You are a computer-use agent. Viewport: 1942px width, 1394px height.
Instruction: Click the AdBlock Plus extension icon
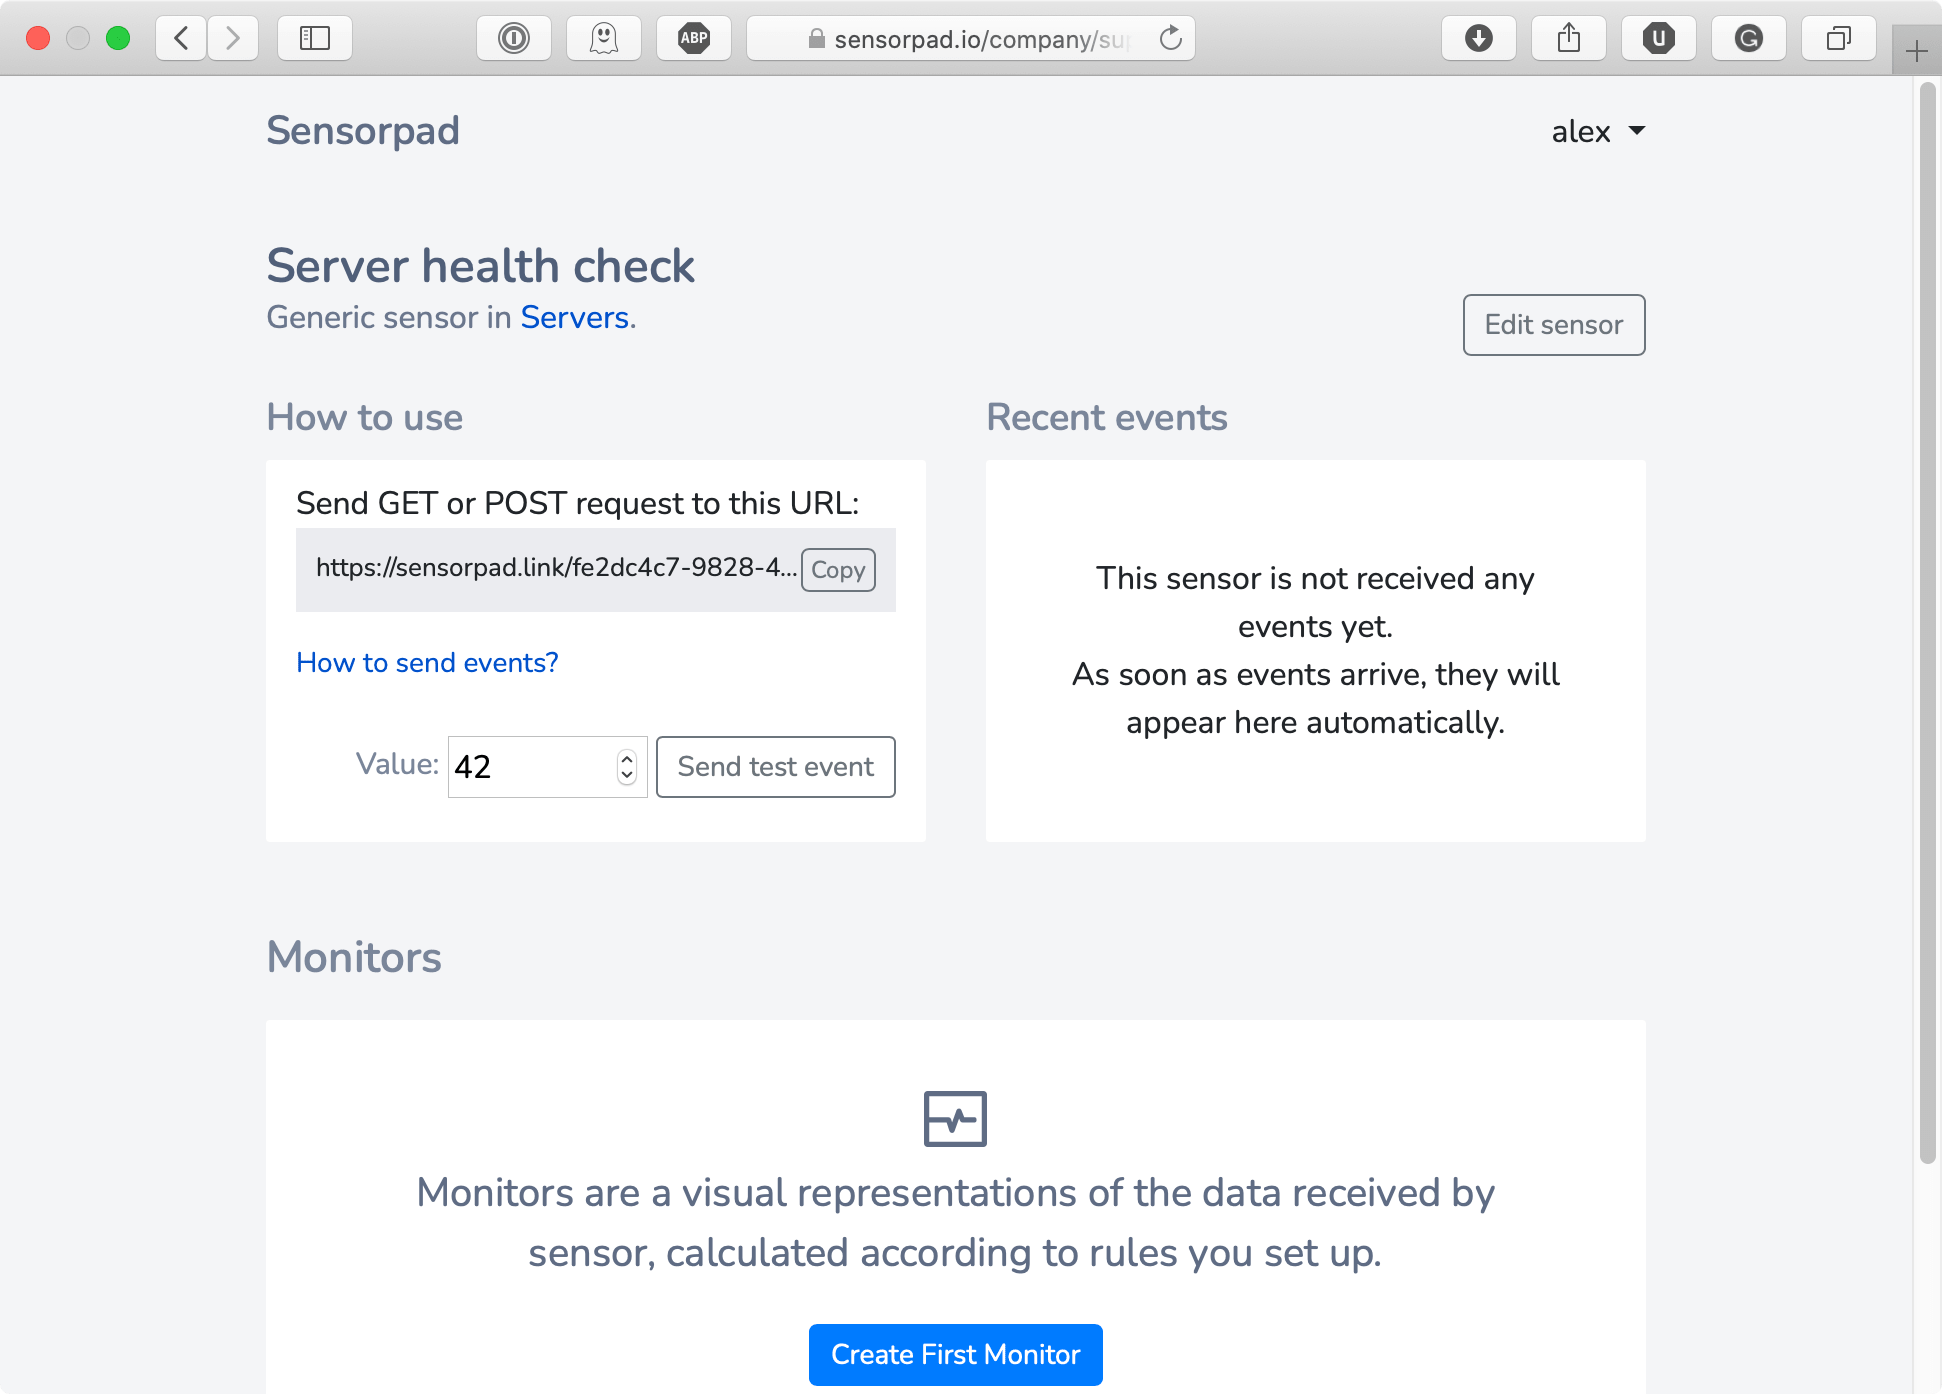[x=695, y=38]
